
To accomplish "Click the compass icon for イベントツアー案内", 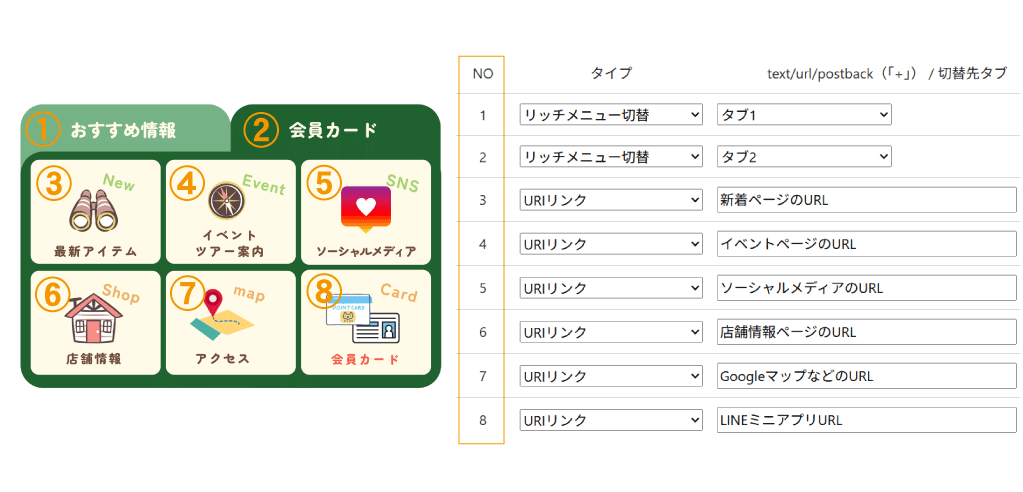I will point(226,203).
